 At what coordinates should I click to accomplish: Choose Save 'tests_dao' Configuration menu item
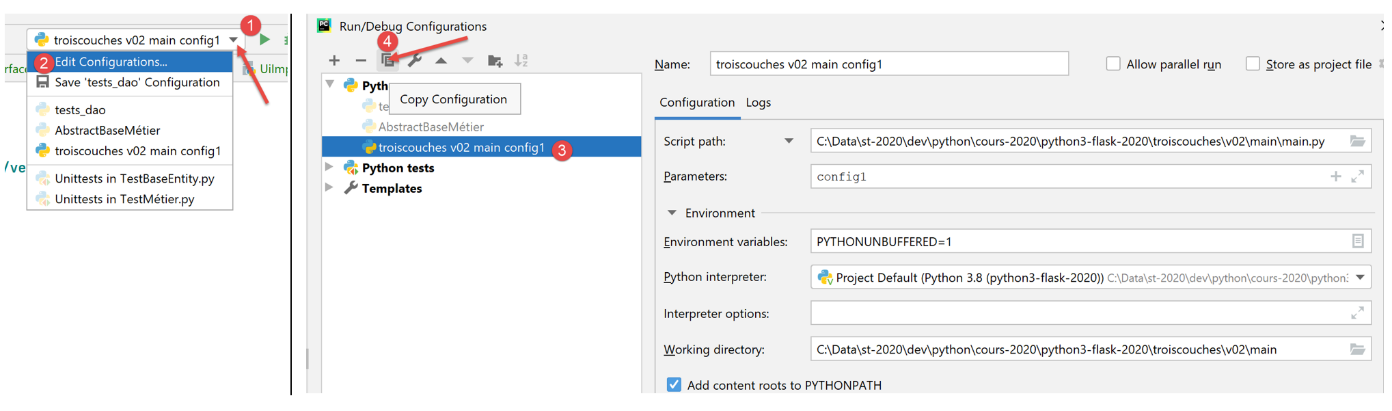pyautogui.click(x=137, y=82)
